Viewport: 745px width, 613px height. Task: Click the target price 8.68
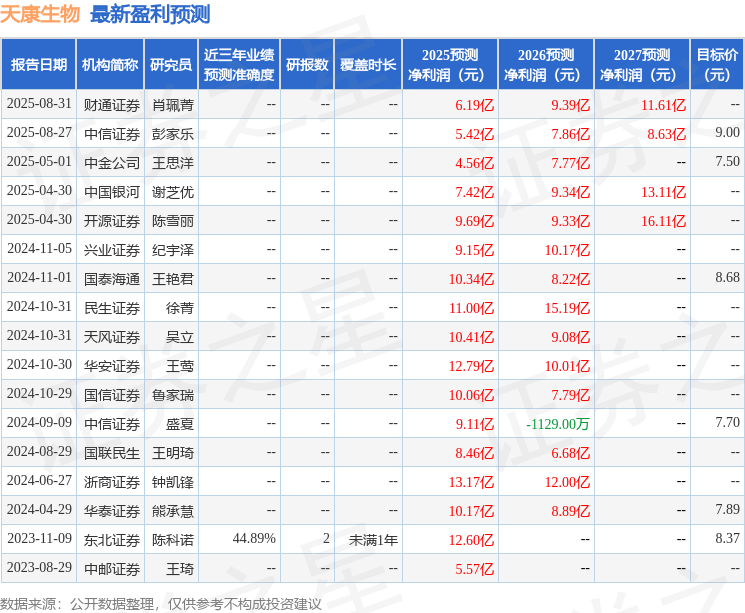[x=727, y=277]
